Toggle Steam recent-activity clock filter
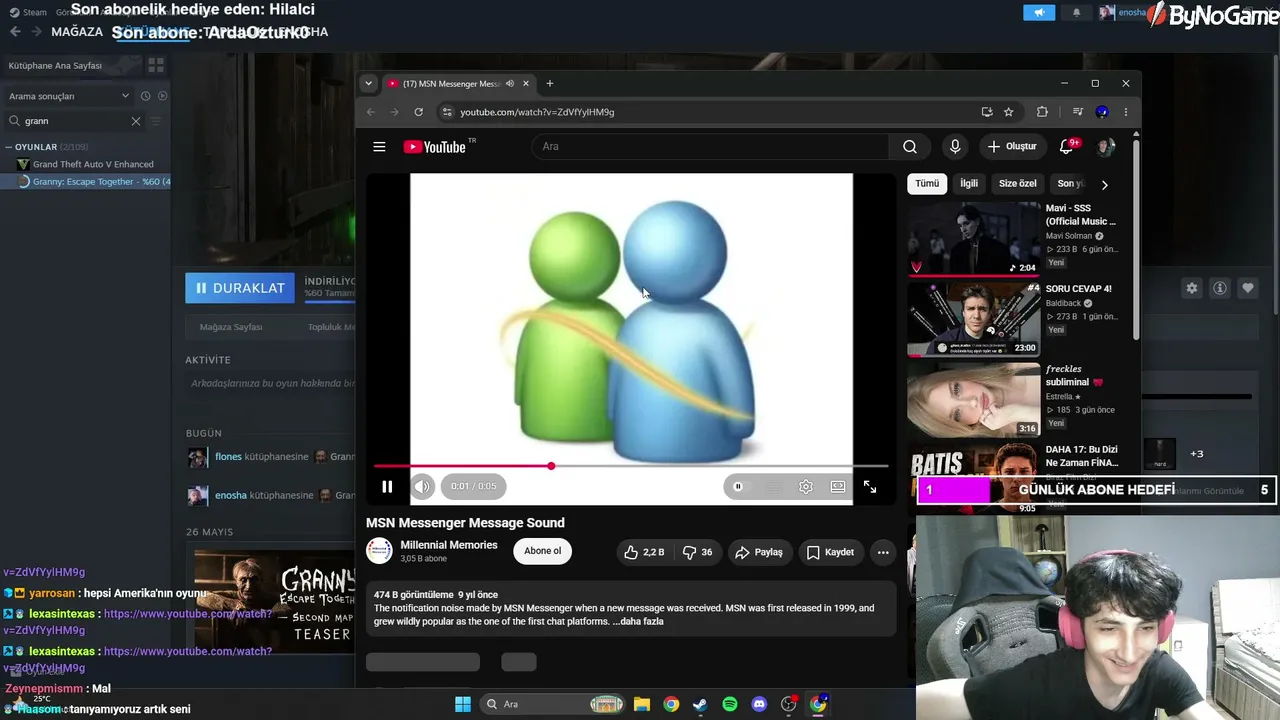 coord(145,96)
